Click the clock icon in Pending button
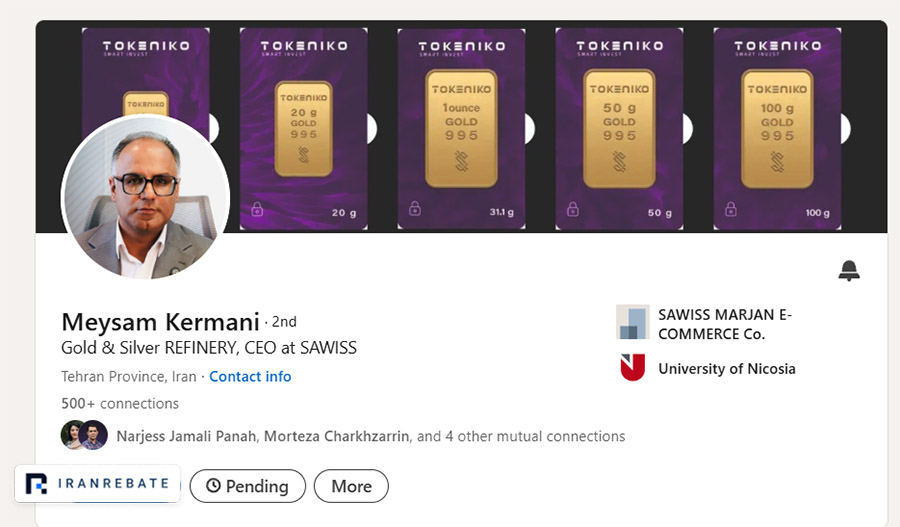This screenshot has height=527, width=900. click(x=213, y=486)
